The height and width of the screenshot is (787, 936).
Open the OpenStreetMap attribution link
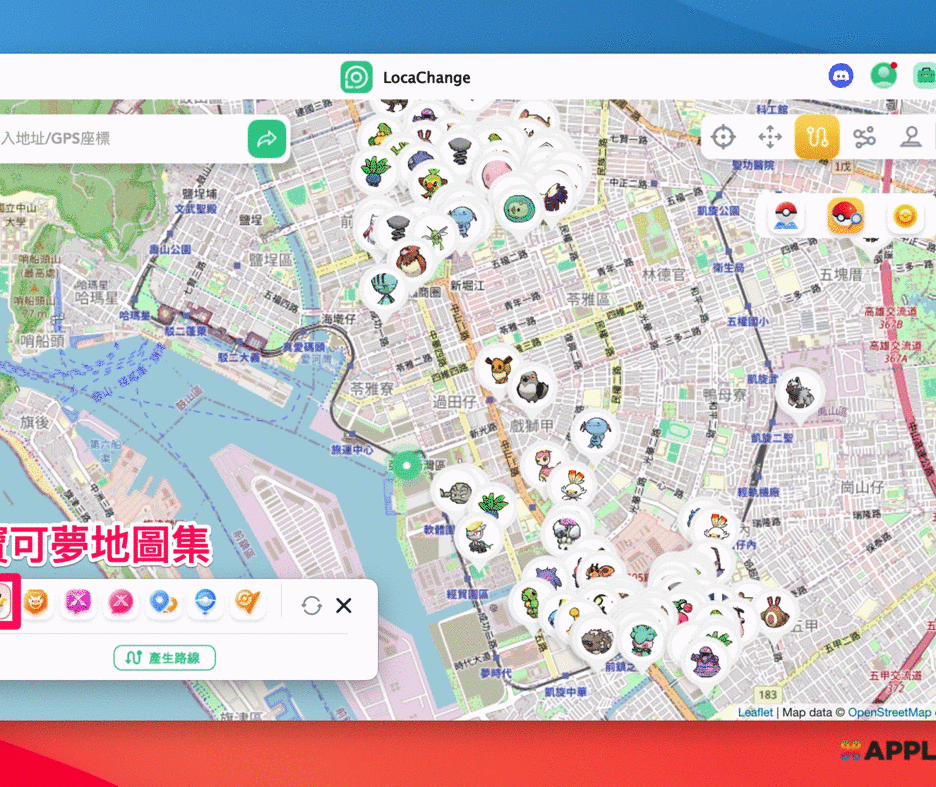[889, 712]
